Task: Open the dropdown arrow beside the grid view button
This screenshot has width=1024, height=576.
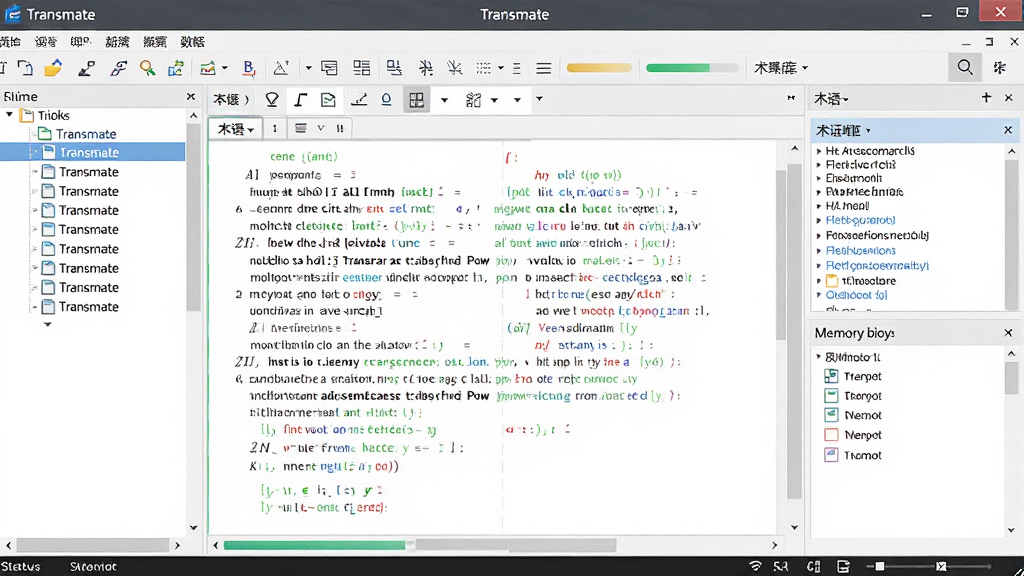Action: click(x=444, y=100)
